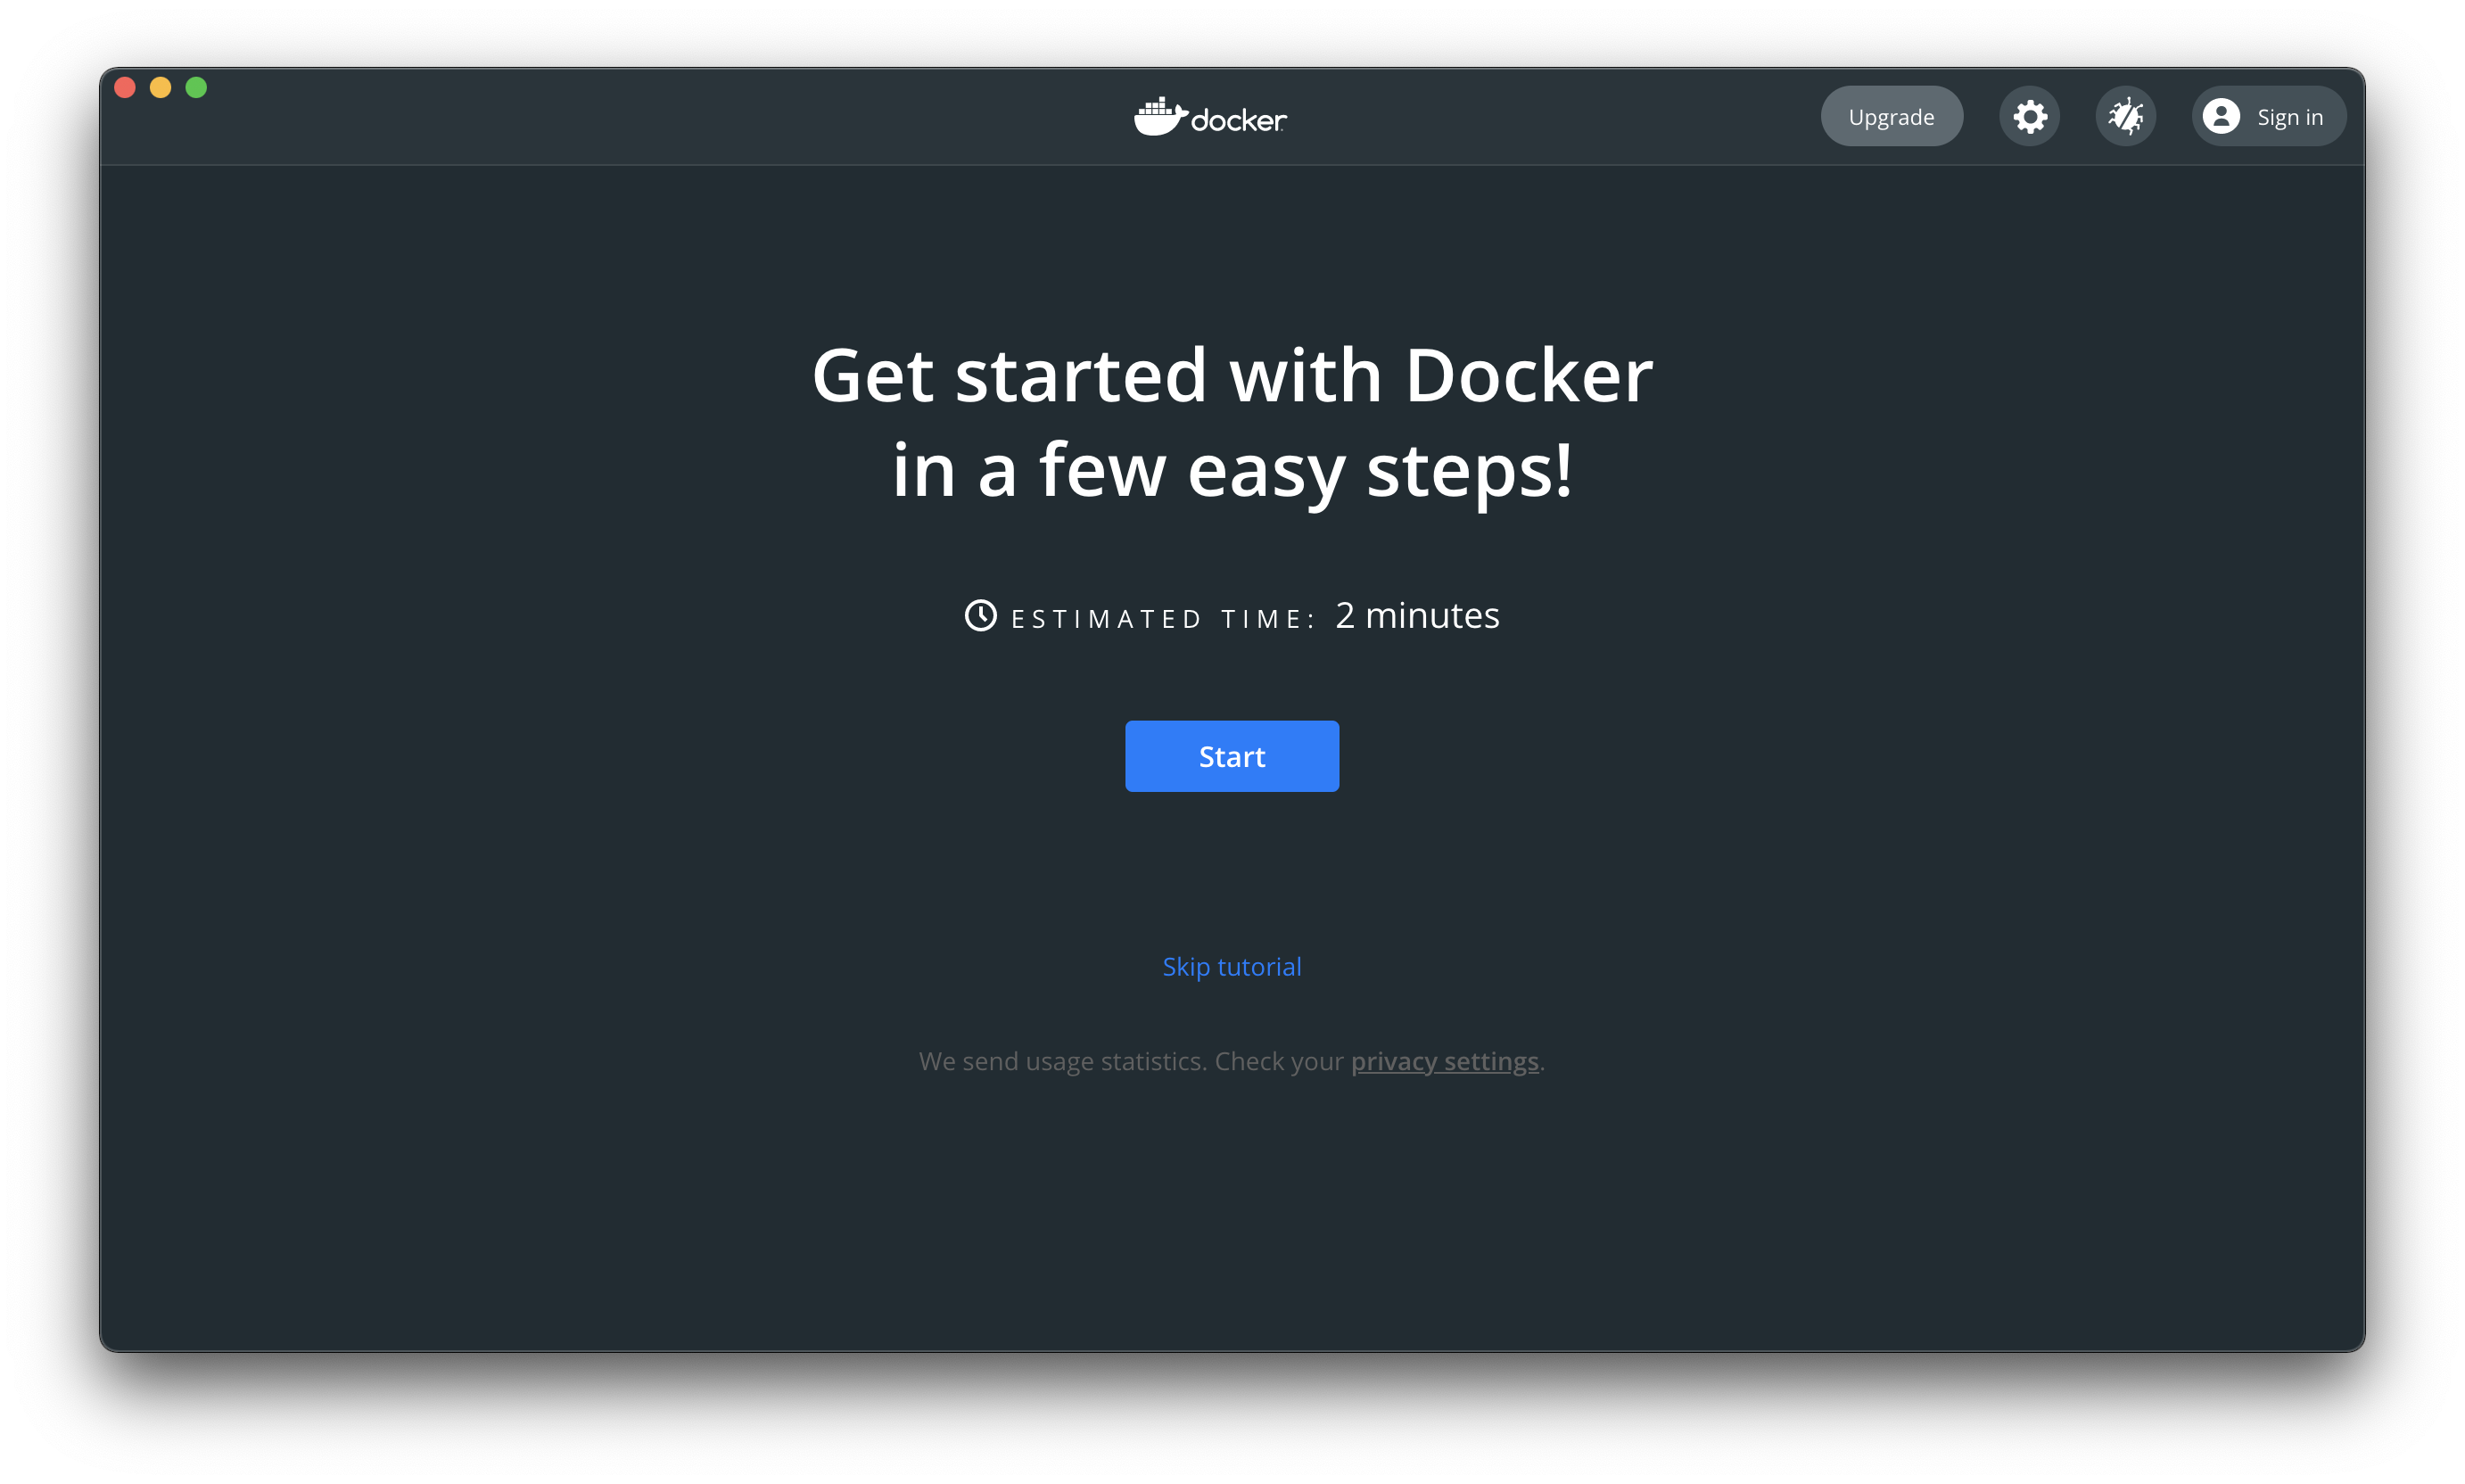Open Settings via the gear icon

(2029, 117)
